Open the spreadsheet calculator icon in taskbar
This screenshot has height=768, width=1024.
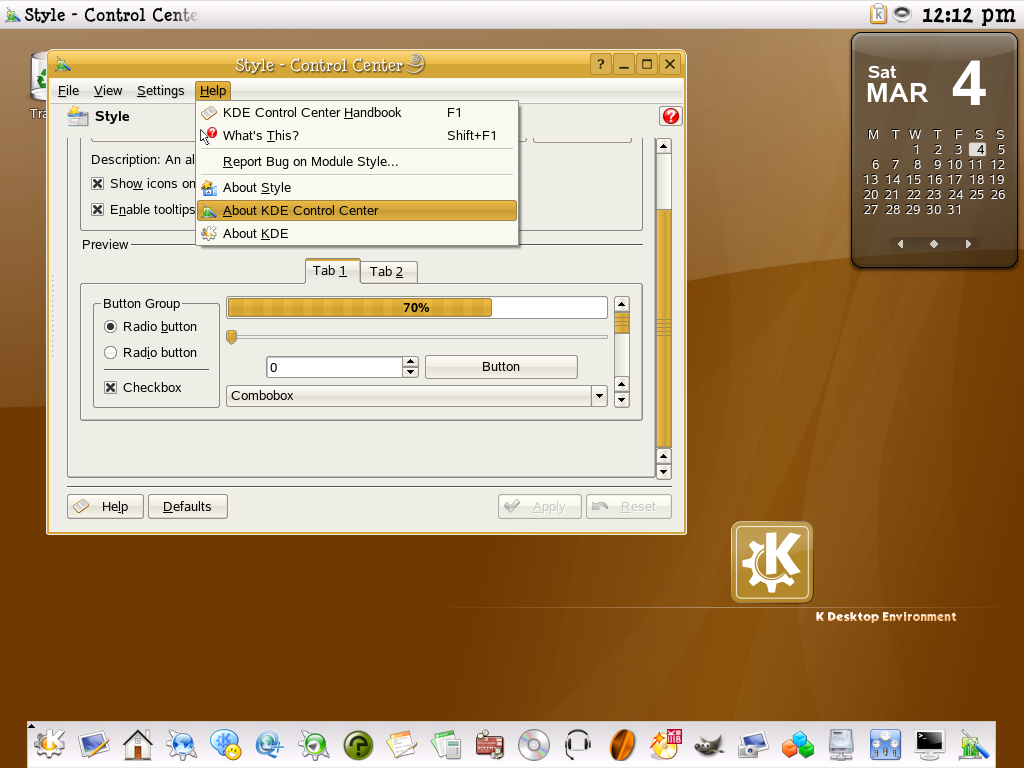point(446,744)
